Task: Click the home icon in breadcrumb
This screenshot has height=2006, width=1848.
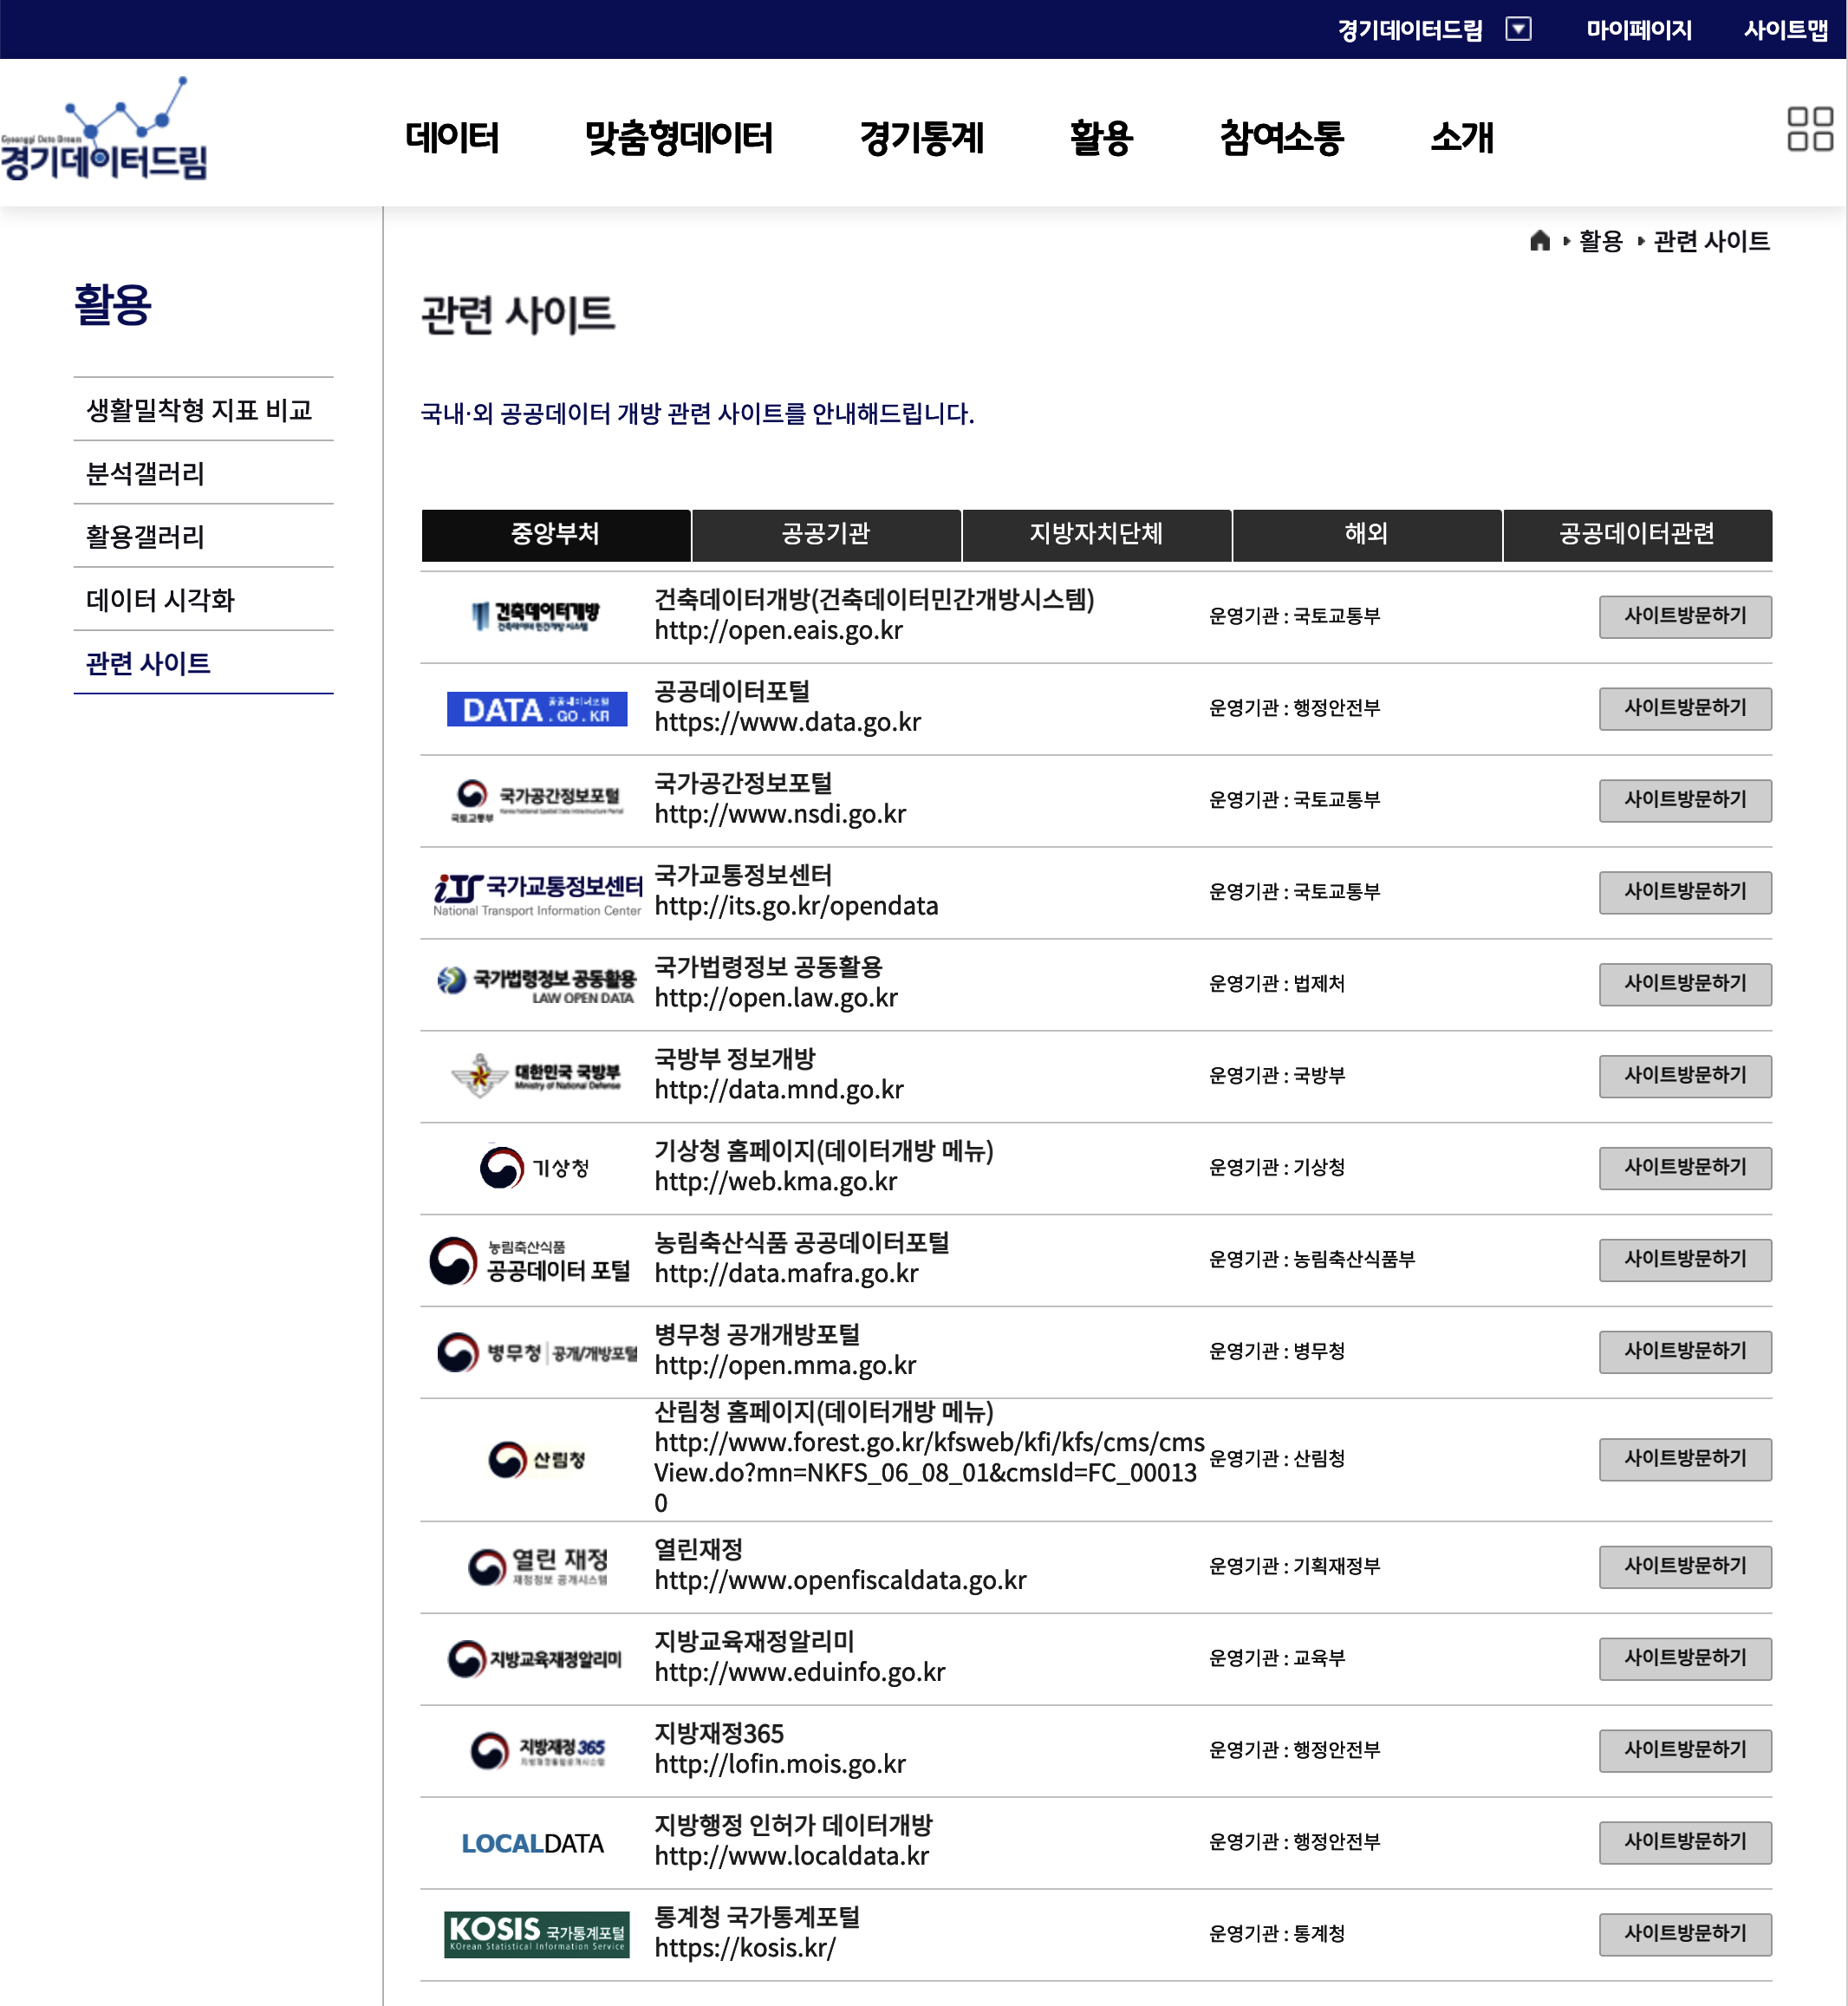Action: pyautogui.click(x=1539, y=241)
